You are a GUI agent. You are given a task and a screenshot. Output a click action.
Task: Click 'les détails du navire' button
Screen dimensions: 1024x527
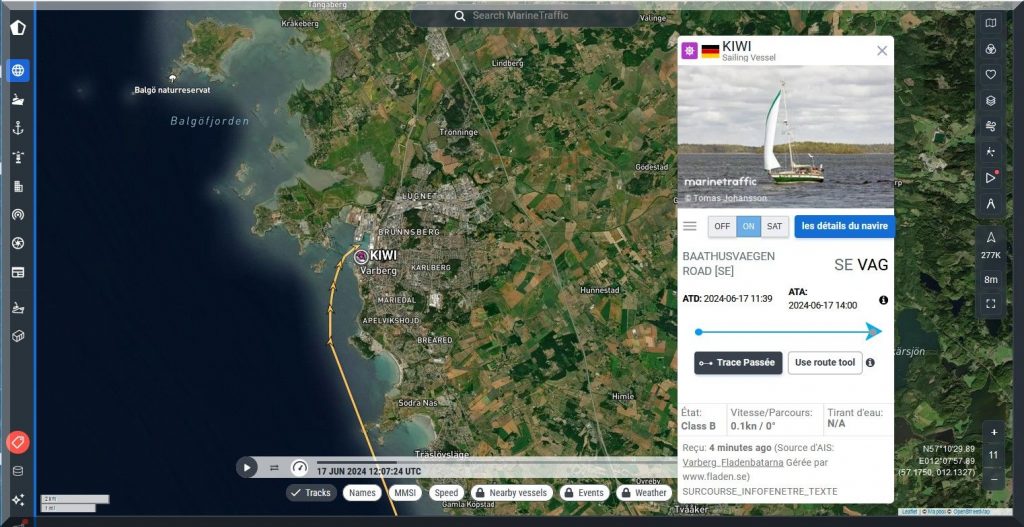pyautogui.click(x=843, y=227)
